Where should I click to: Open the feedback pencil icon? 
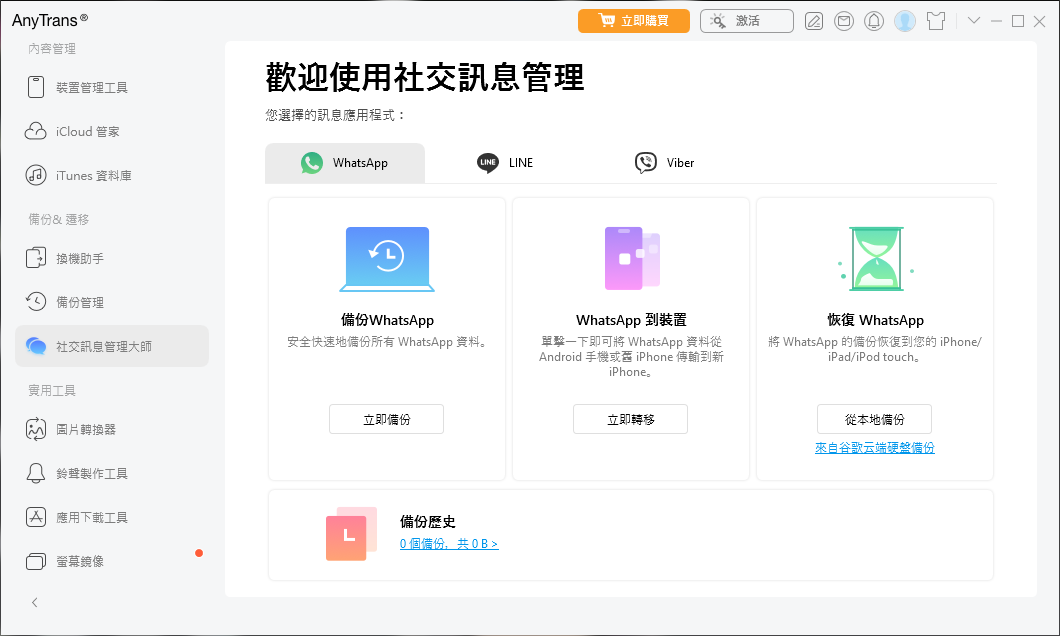point(814,20)
